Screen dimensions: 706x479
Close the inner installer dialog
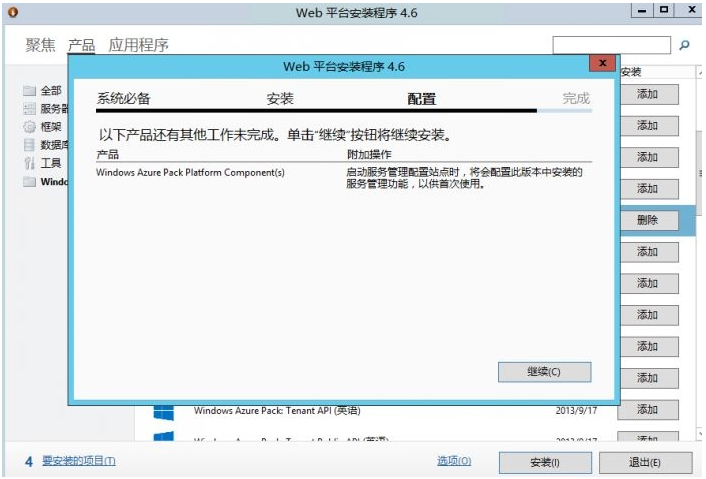(603, 63)
